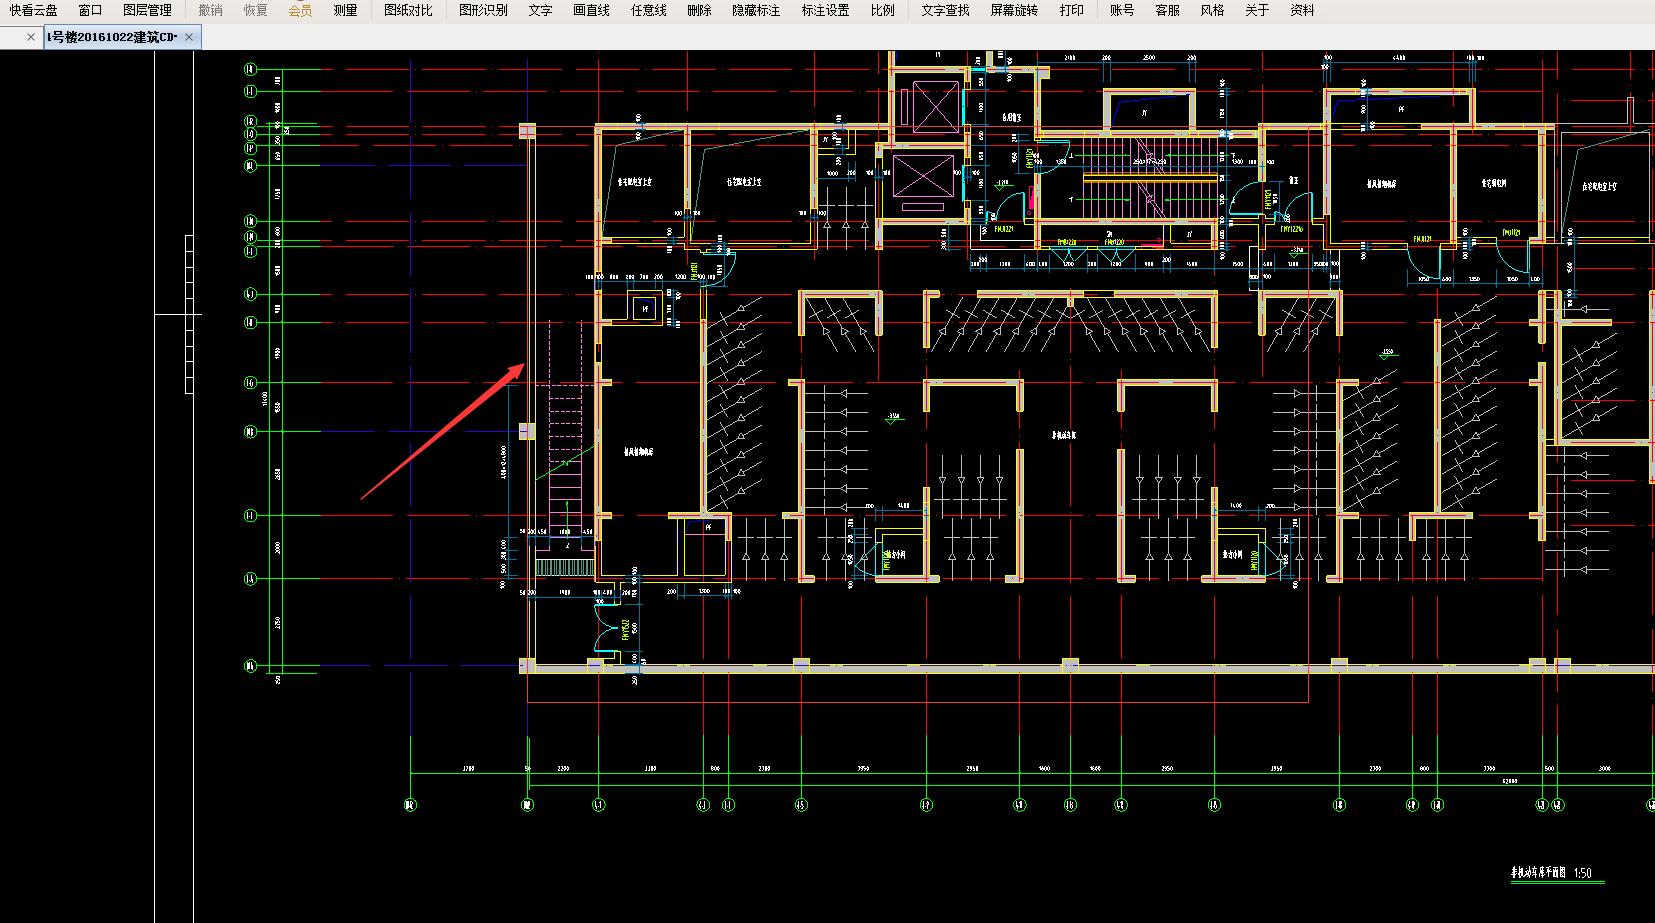Image resolution: width=1655 pixels, height=923 pixels.
Task: Select the 任意线 freehand line tool
Action: click(648, 10)
